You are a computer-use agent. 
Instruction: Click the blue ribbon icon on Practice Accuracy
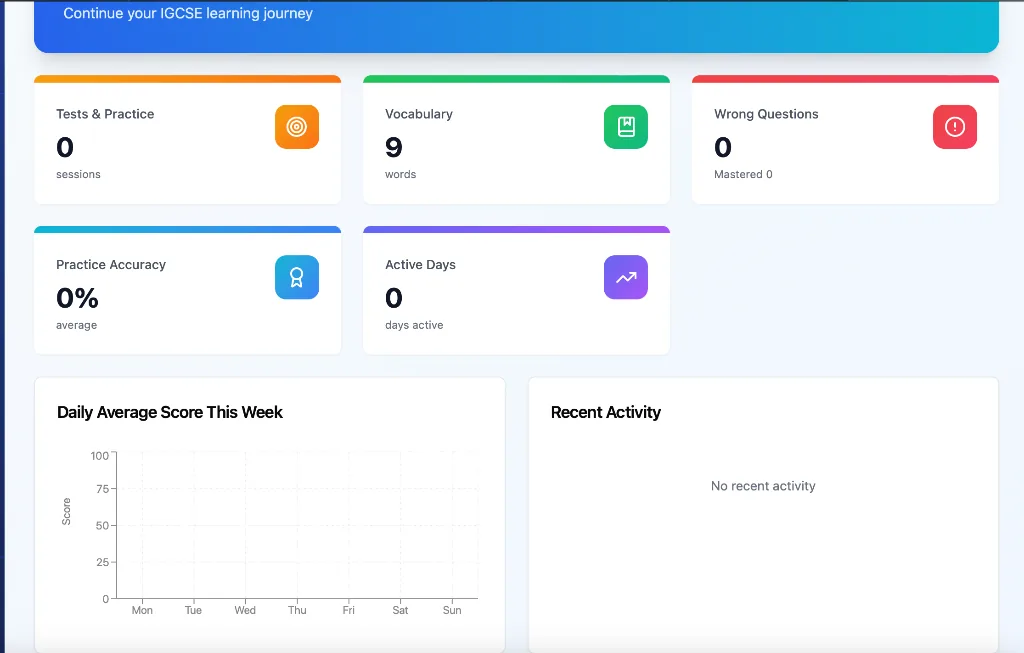(296, 278)
